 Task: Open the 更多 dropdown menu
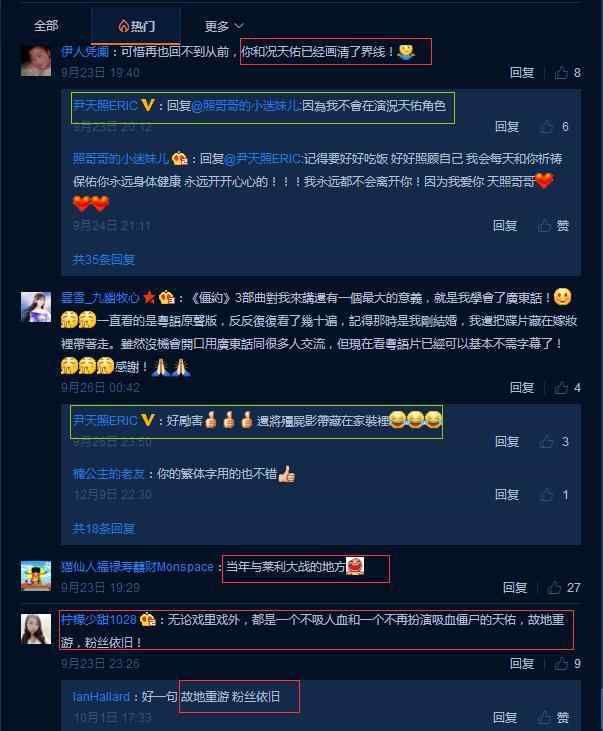pos(224,26)
